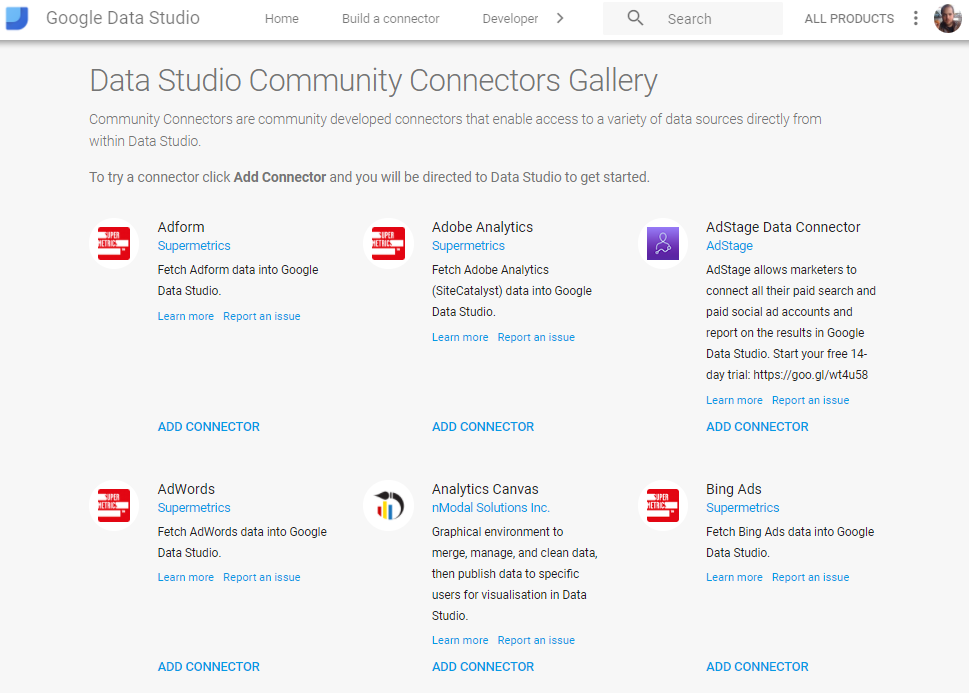Image resolution: width=969 pixels, height=693 pixels.
Task: Click the search magnifier icon
Action: 634,17
